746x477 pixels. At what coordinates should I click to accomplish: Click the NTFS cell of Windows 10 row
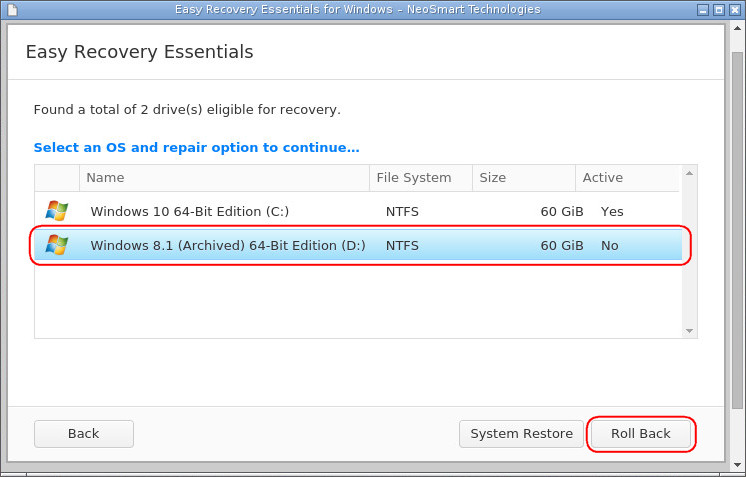(402, 212)
